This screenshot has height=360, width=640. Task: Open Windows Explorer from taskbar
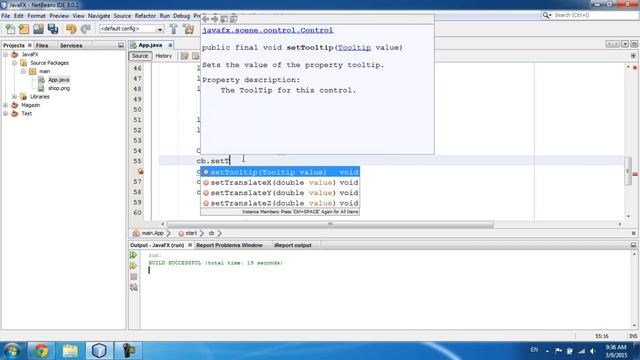click(x=70, y=351)
